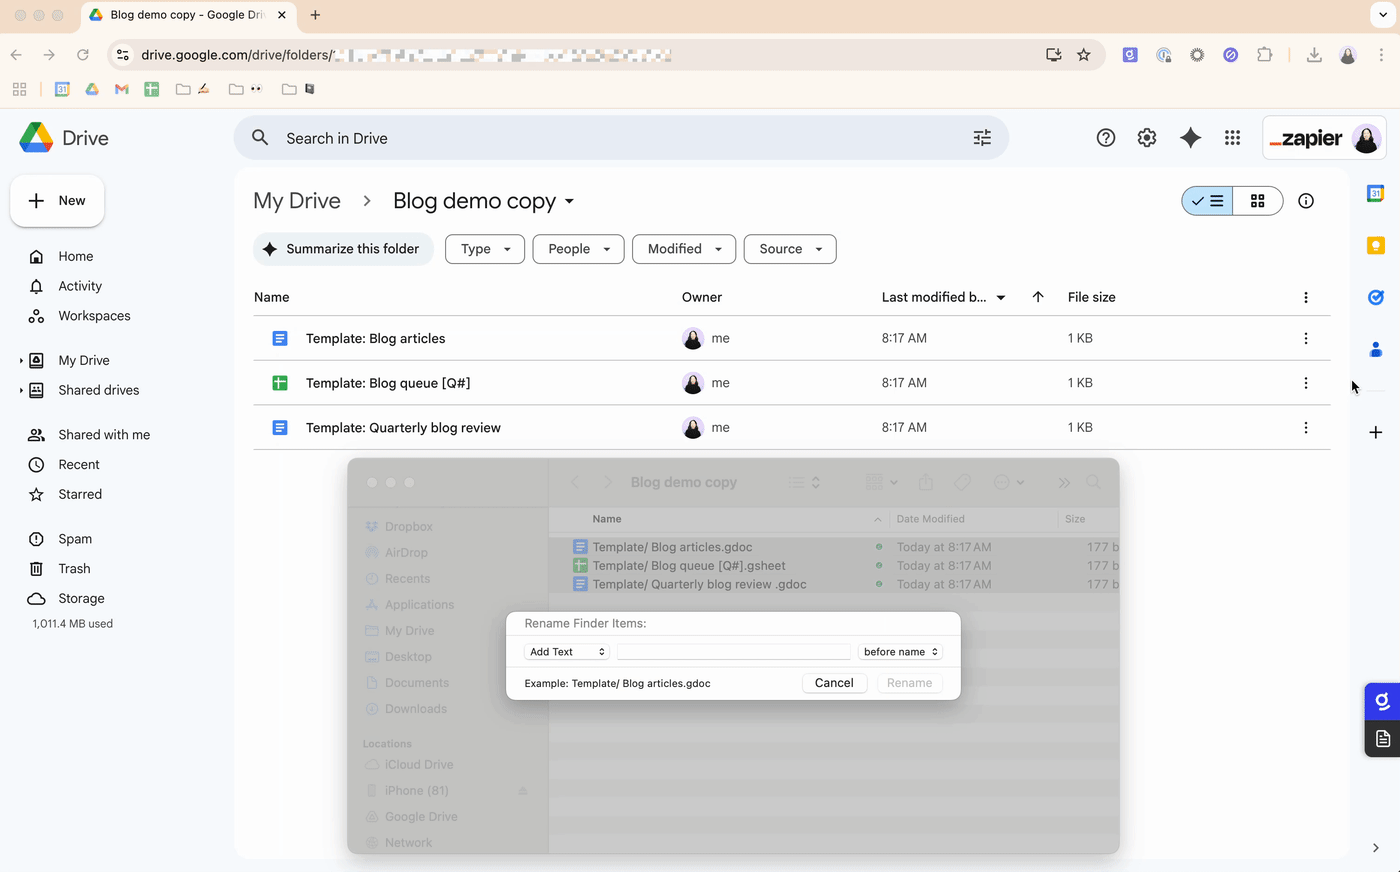This screenshot has height=872, width=1400.
Task: Reload the browser page
Action: [x=83, y=55]
